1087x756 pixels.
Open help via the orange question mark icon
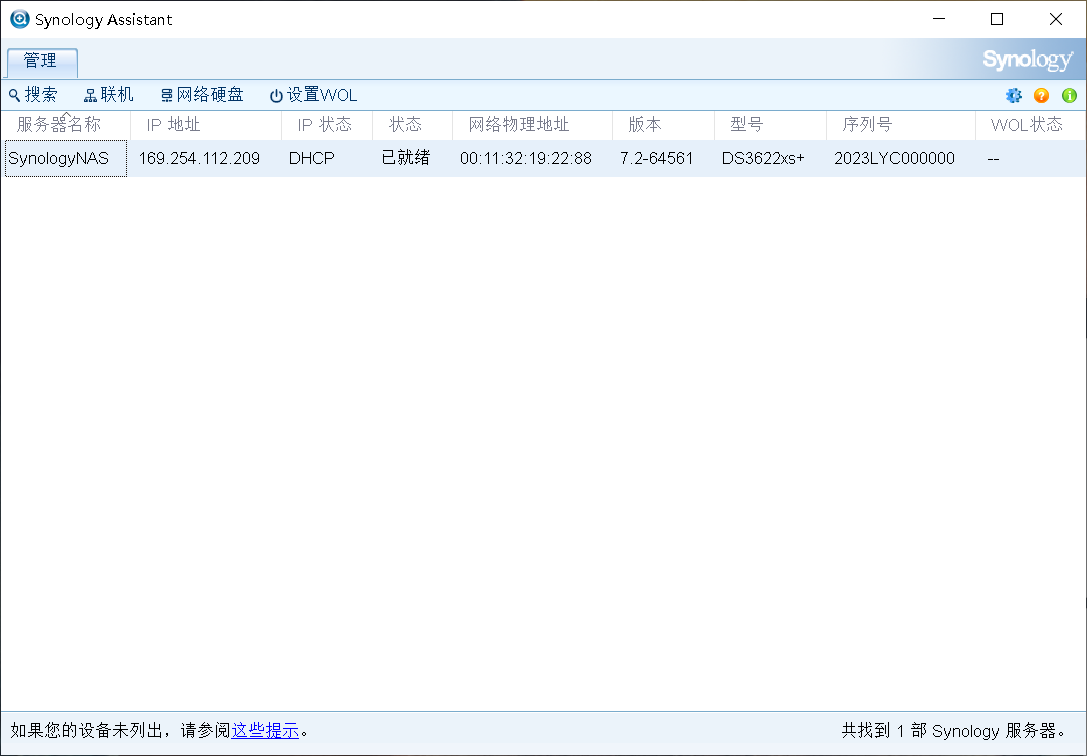(x=1041, y=96)
